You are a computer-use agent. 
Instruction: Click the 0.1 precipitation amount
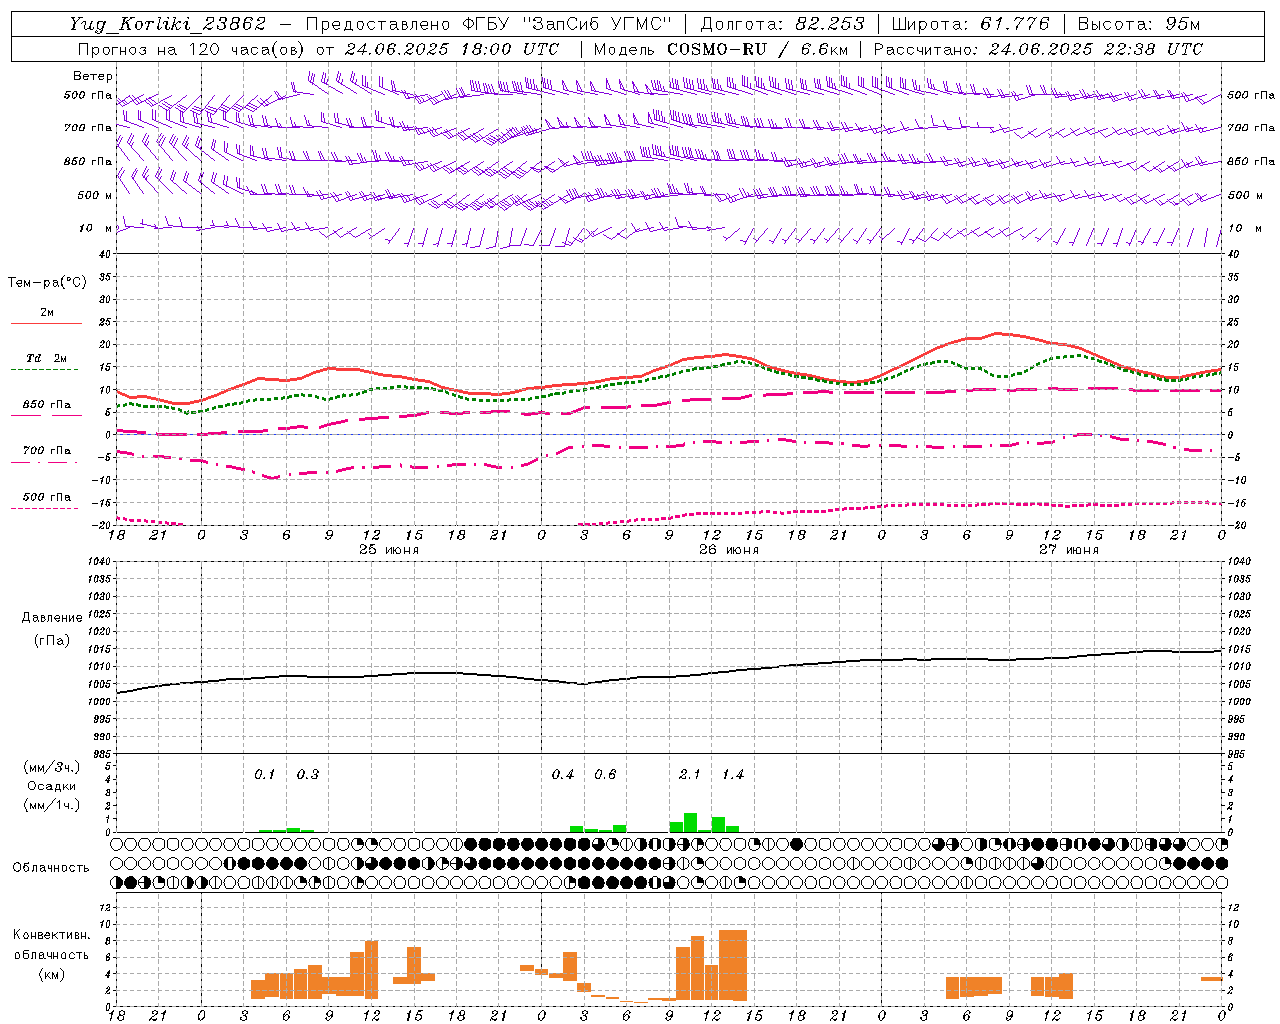coord(265,775)
